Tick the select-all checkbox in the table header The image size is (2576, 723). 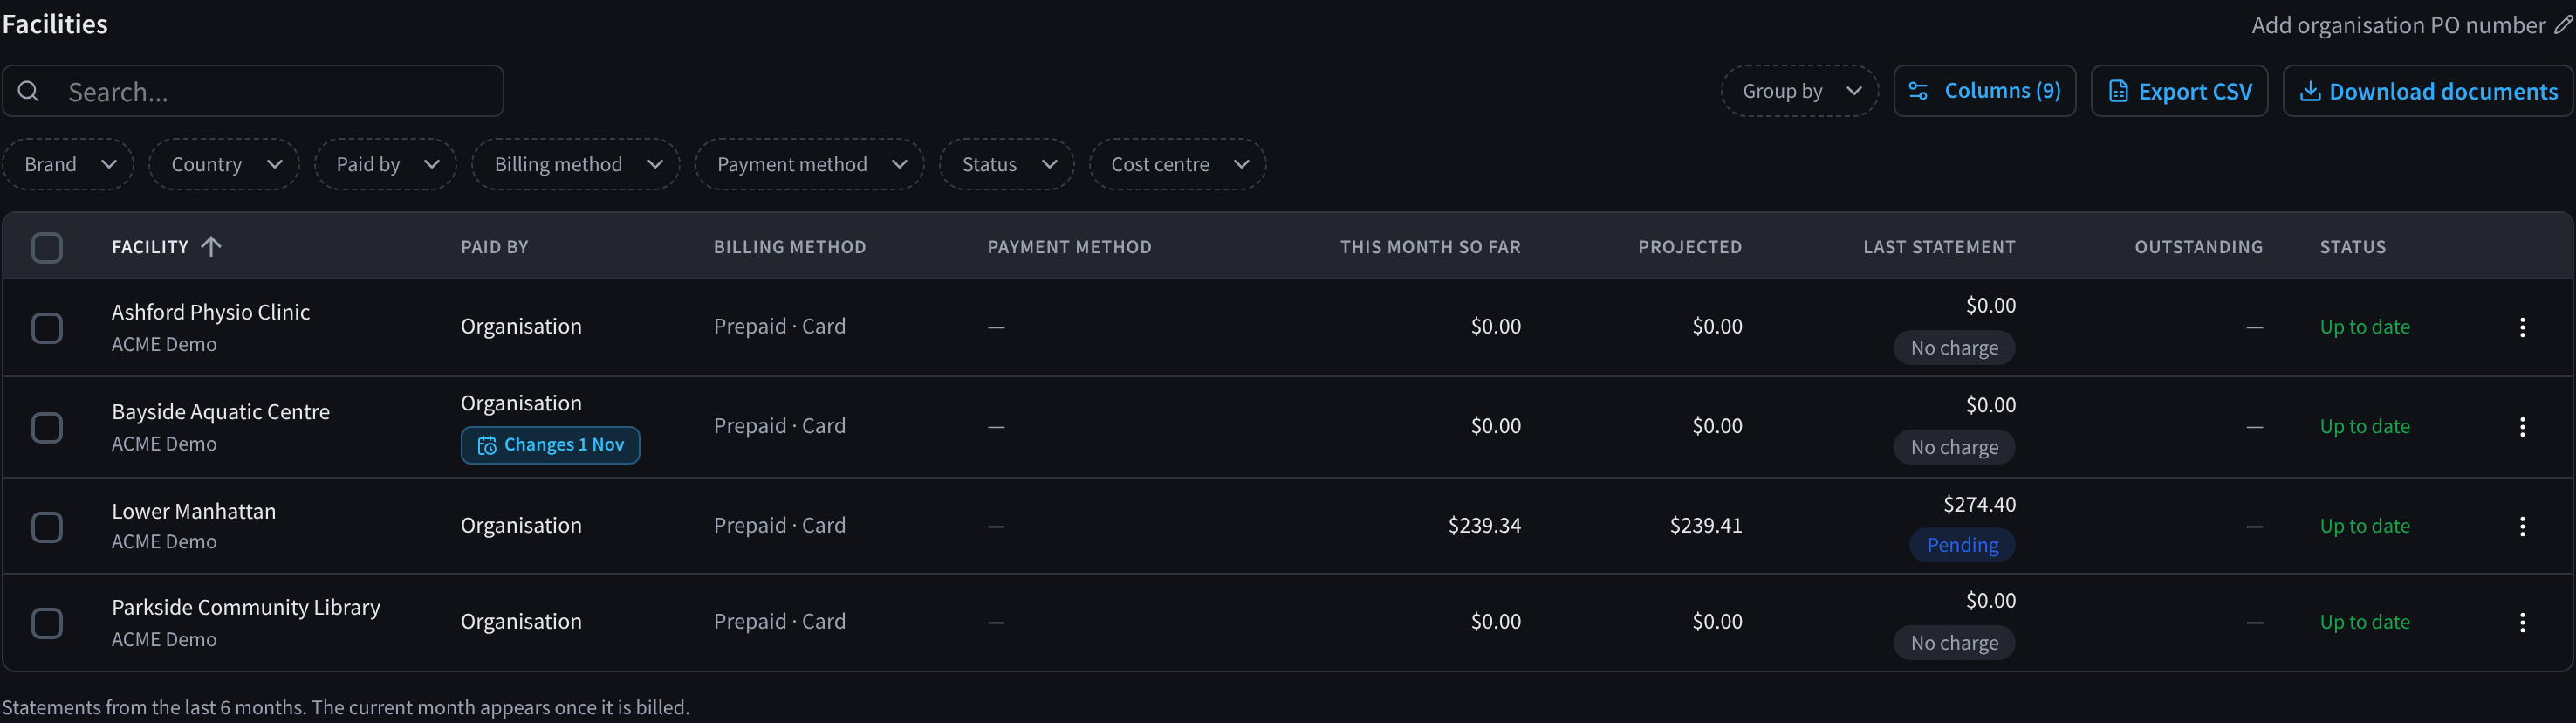(x=47, y=247)
